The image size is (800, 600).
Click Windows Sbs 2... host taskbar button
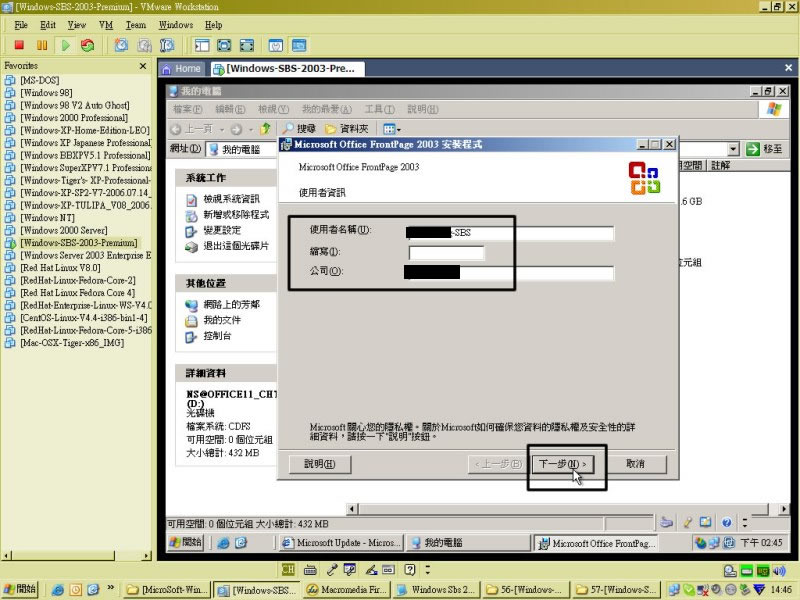(x=437, y=590)
